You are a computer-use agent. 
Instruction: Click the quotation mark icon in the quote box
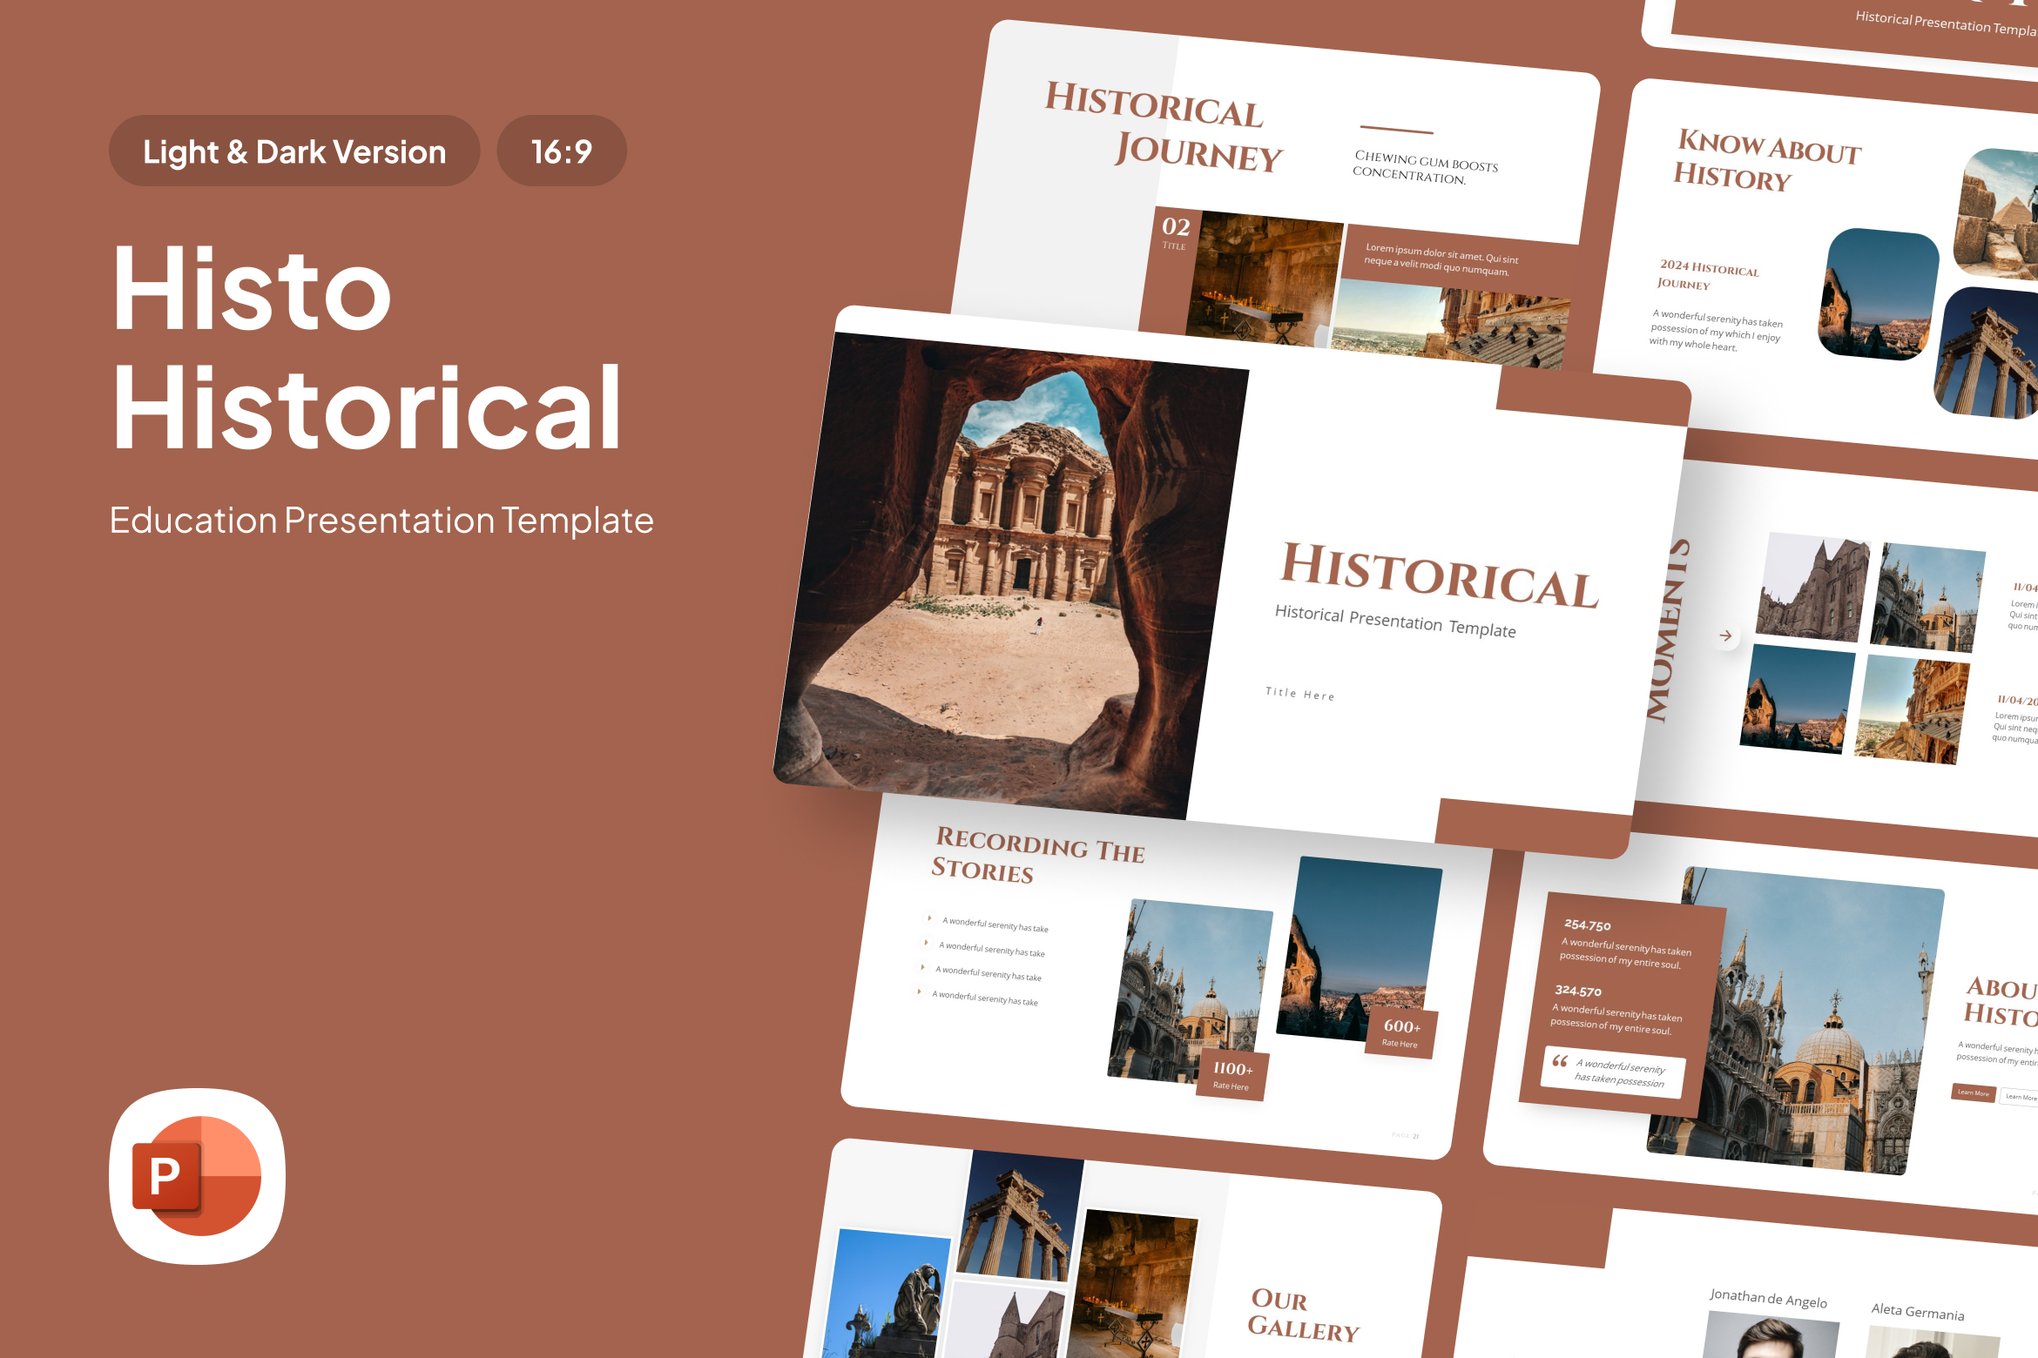click(x=1559, y=1061)
